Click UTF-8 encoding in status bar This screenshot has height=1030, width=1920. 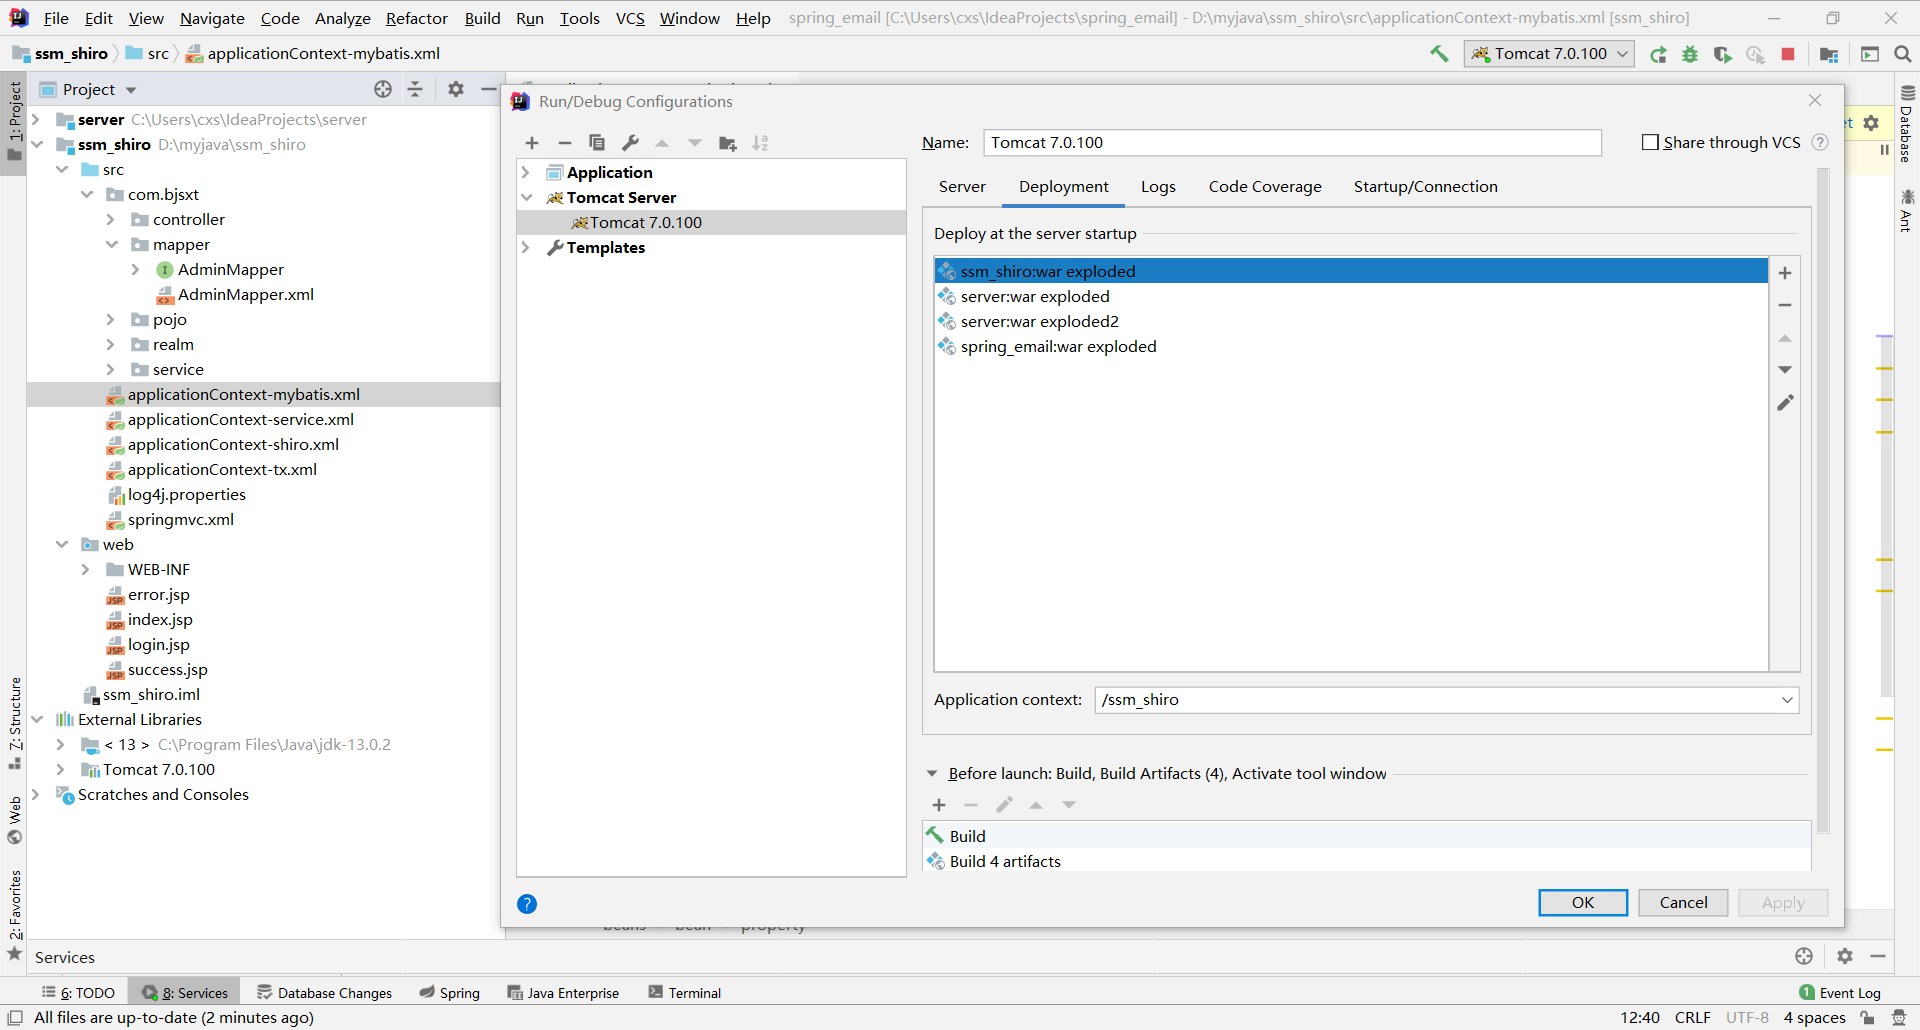1747,1017
